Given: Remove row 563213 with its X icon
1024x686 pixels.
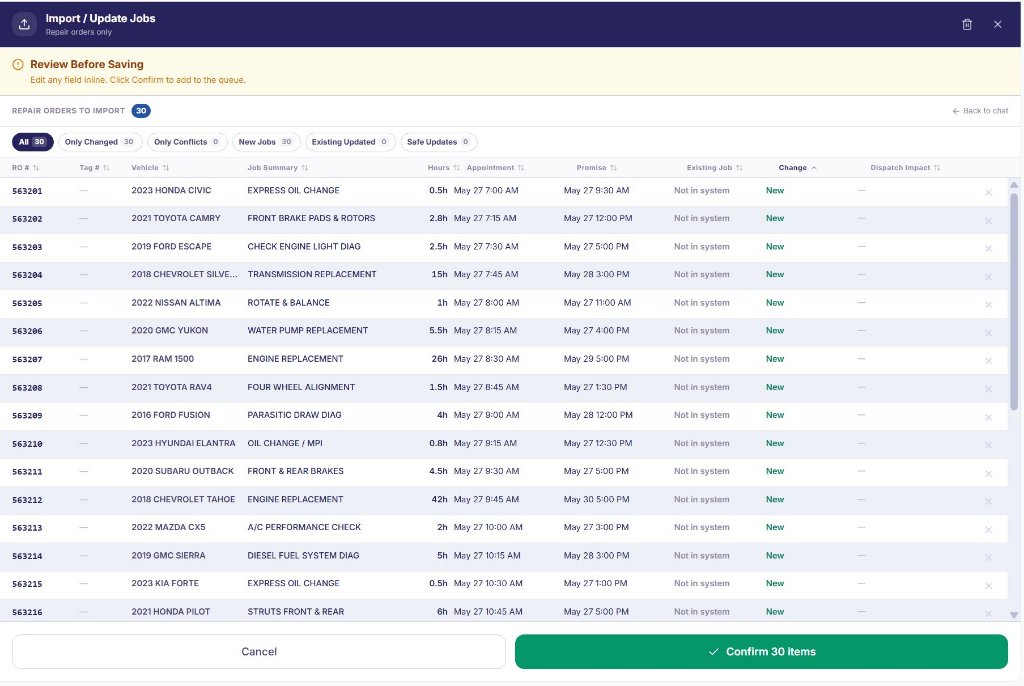Looking at the screenshot, I should [988, 529].
